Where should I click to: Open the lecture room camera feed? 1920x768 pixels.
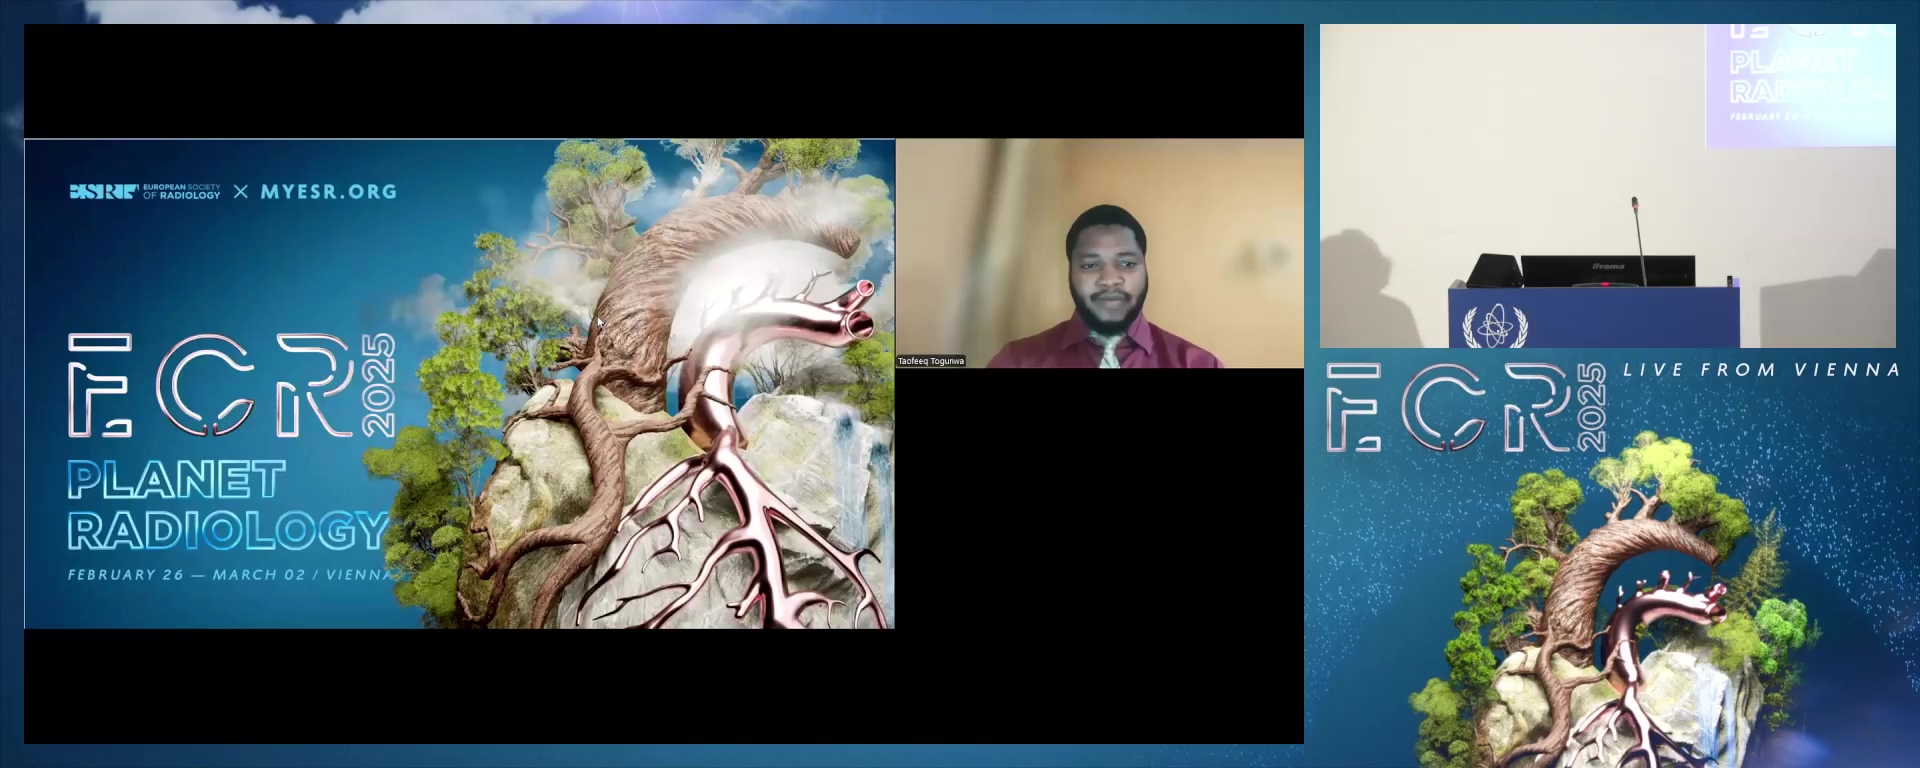coord(1608,186)
